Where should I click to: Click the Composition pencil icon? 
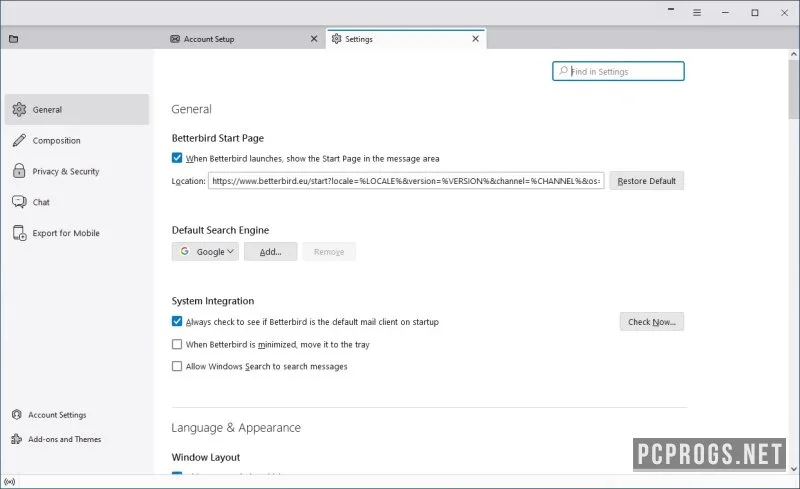[19, 140]
